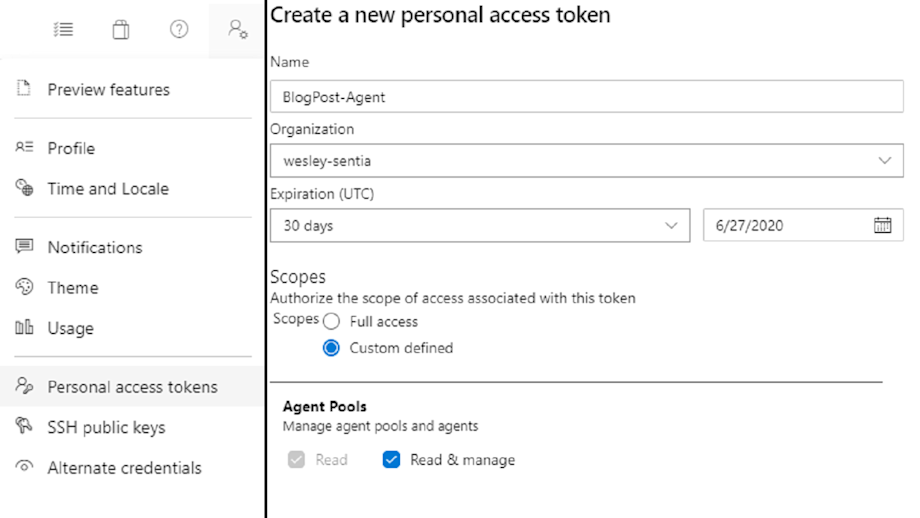The image size is (920, 518).
Task: Click the Custom defined label
Action: [x=401, y=348]
